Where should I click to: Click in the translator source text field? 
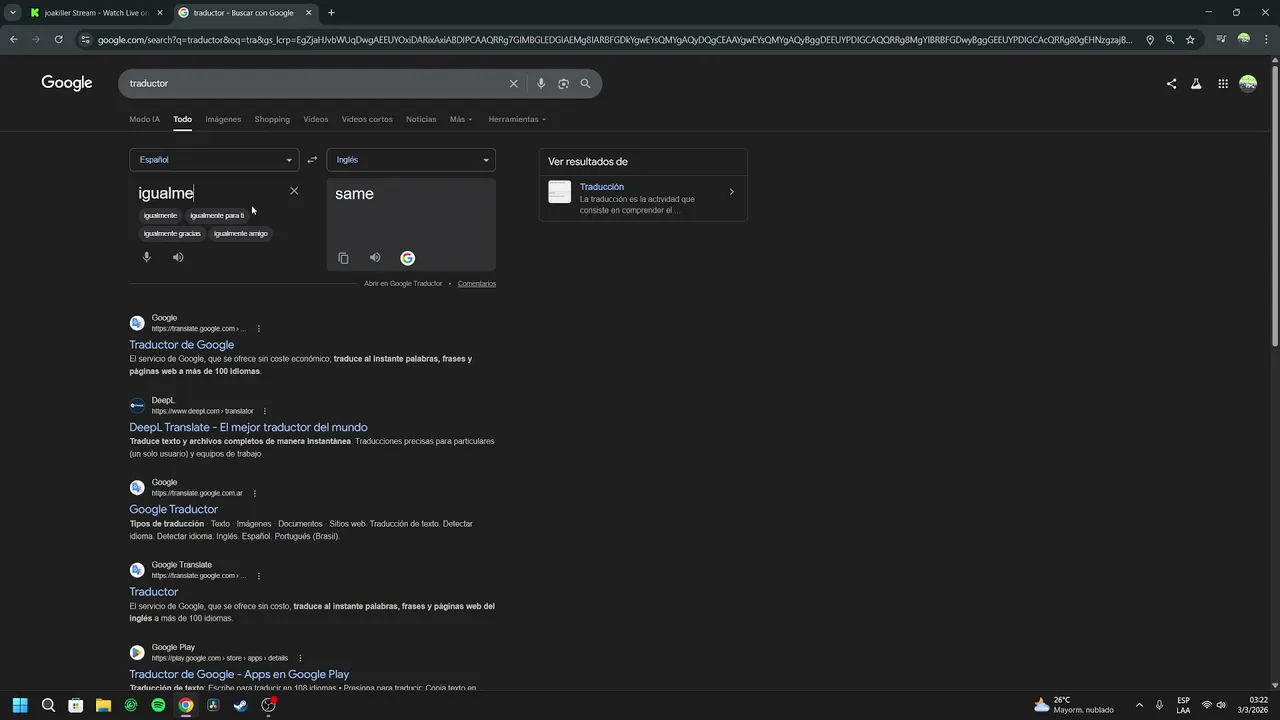pyautogui.click(x=210, y=193)
